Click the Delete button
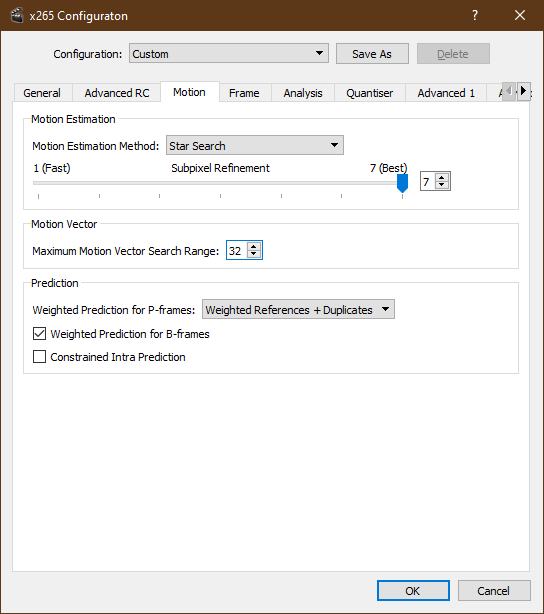This screenshot has width=544, height=614. coord(453,54)
